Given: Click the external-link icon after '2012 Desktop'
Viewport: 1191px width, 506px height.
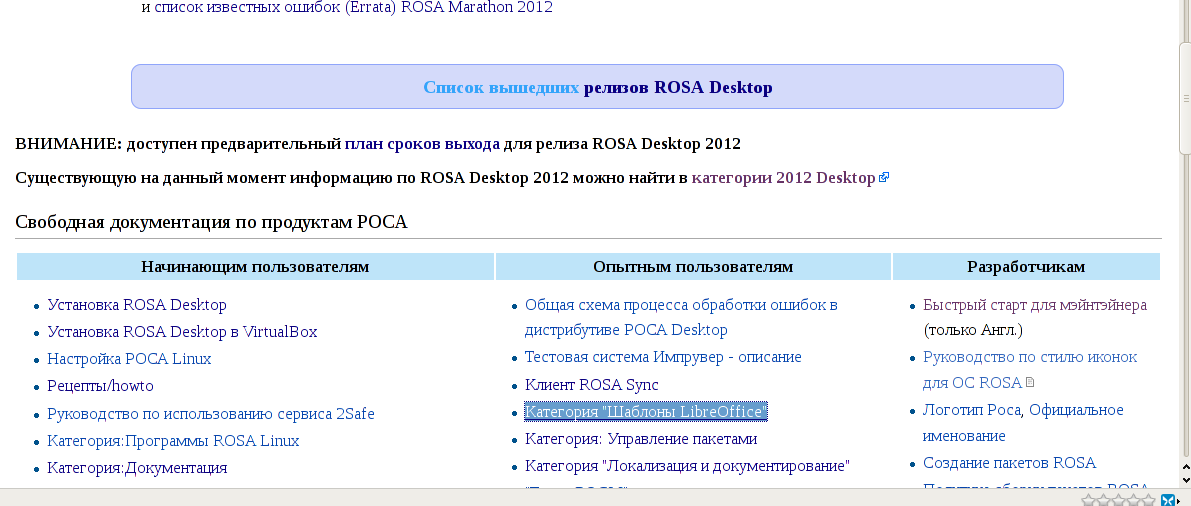Looking at the screenshot, I should click(883, 178).
